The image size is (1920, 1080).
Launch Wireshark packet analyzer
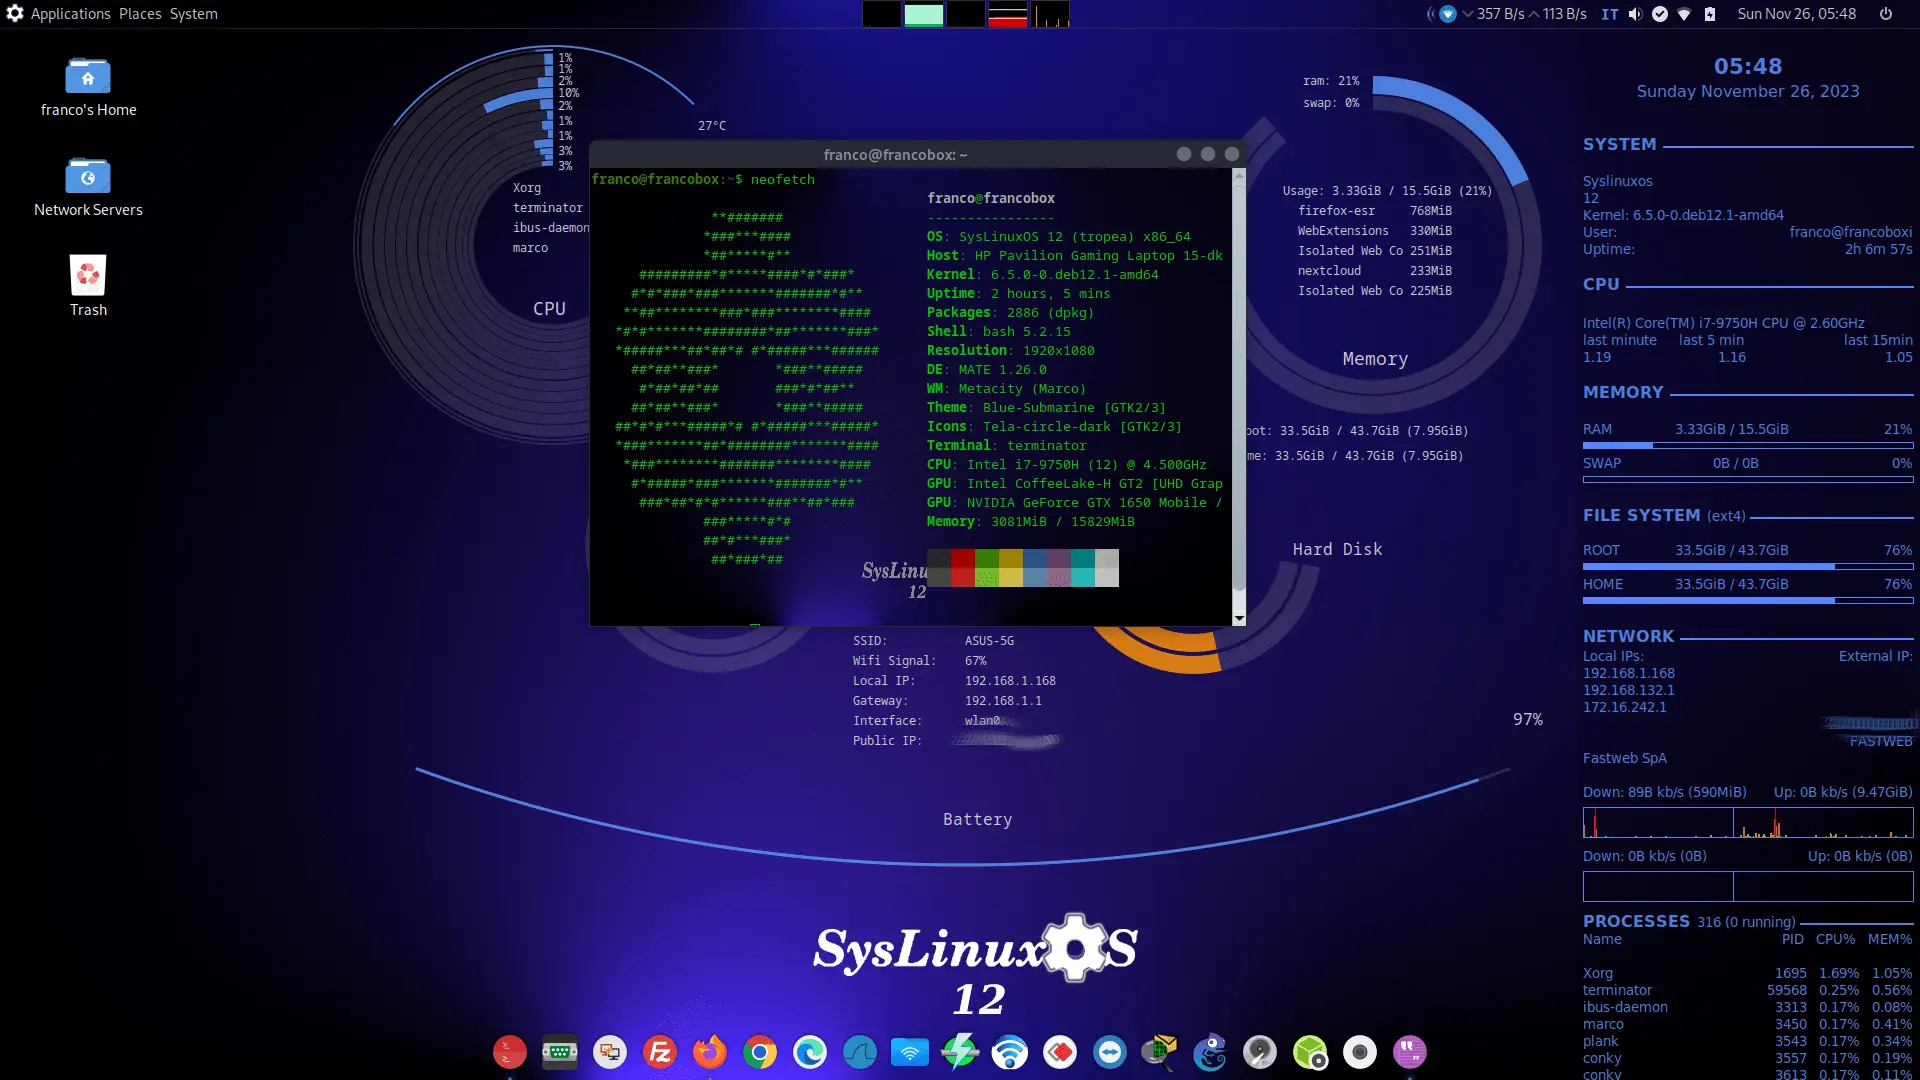pos(860,1052)
